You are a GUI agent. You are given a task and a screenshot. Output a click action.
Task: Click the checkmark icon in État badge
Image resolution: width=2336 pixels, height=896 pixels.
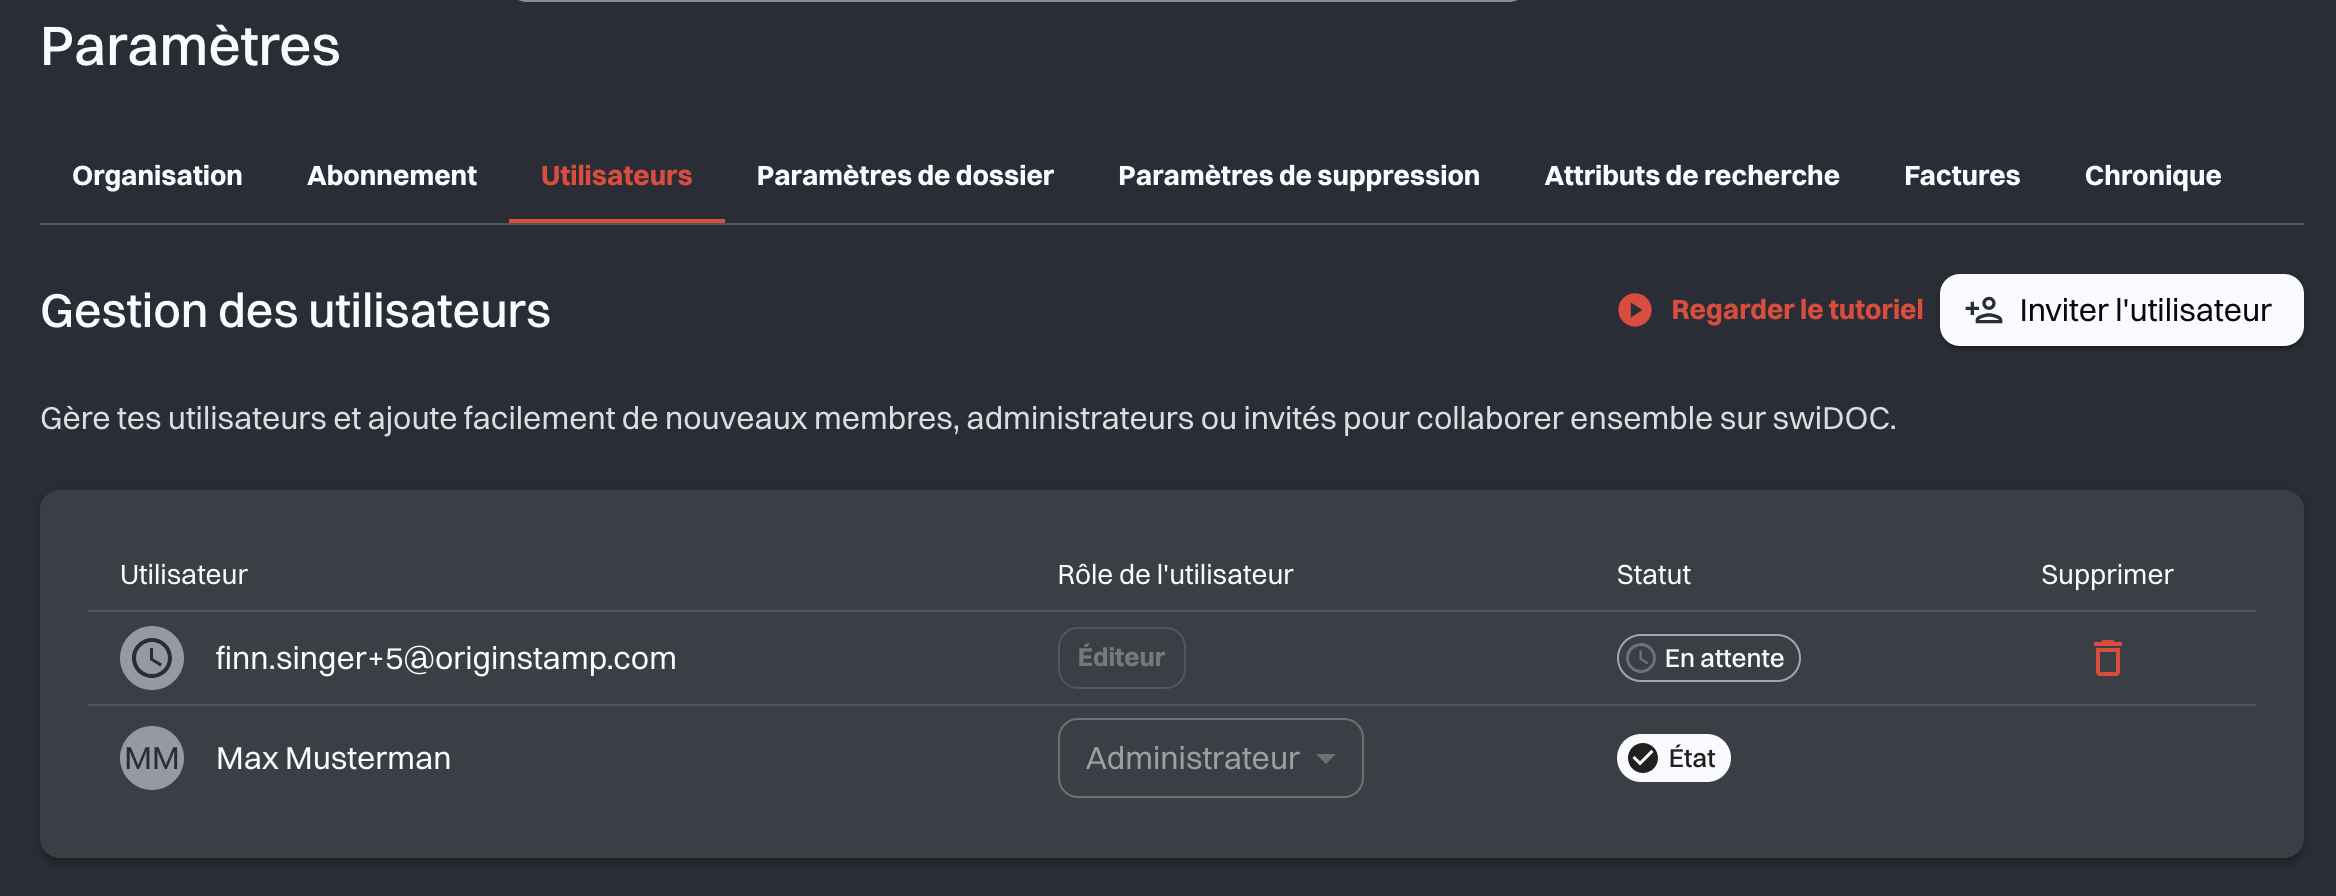[x=1643, y=758]
